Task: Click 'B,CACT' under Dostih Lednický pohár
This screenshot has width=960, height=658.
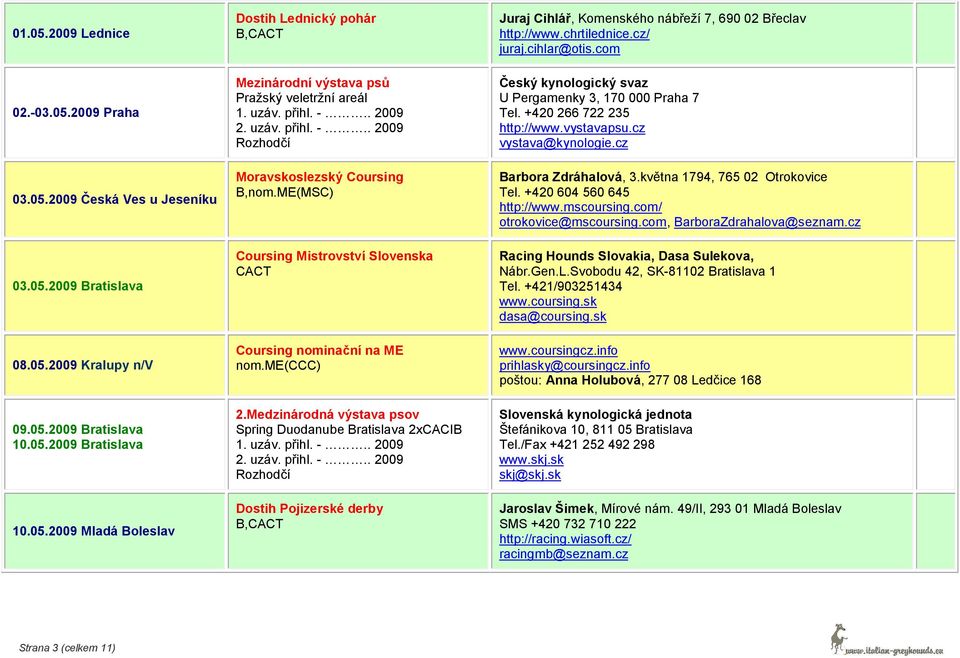Action: point(260,34)
